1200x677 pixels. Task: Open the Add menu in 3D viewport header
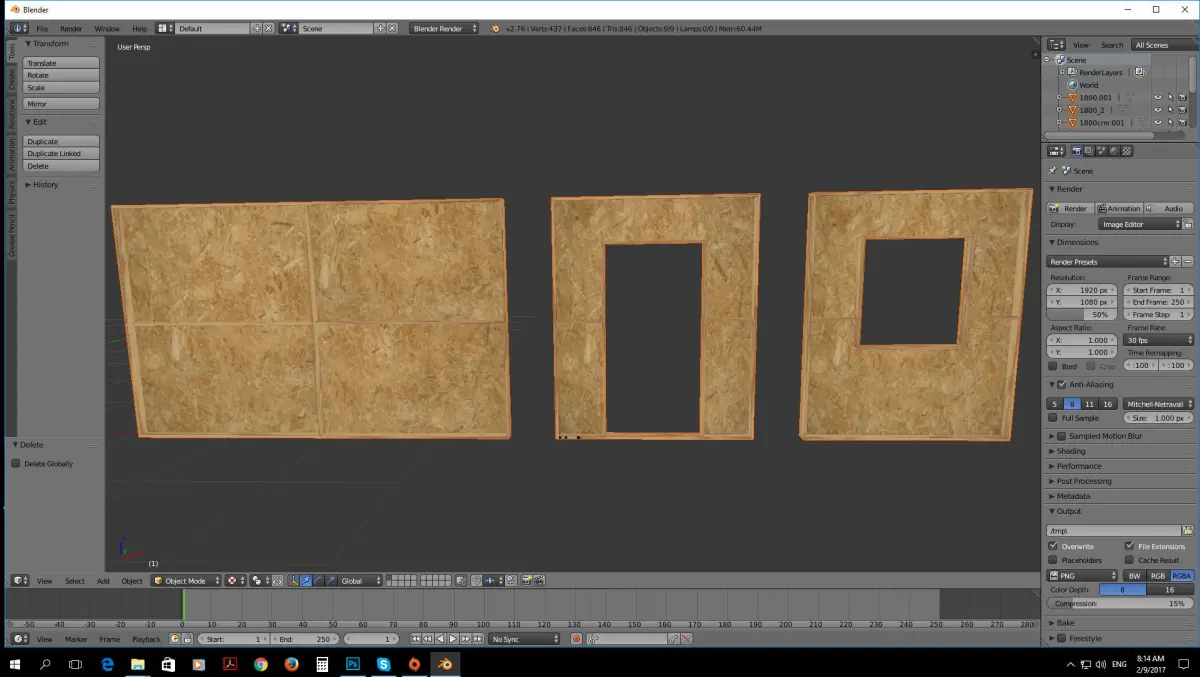pyautogui.click(x=103, y=581)
